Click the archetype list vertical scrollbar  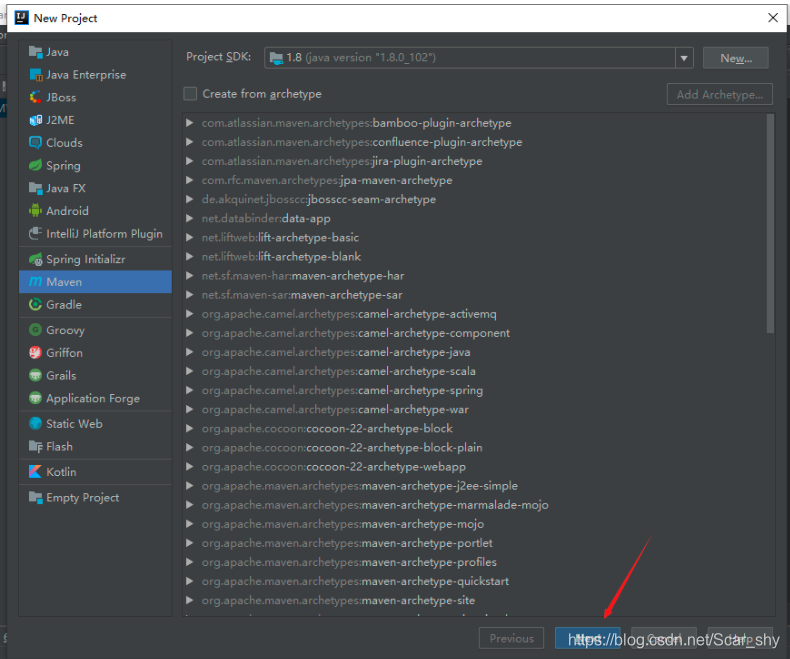(x=770, y=223)
